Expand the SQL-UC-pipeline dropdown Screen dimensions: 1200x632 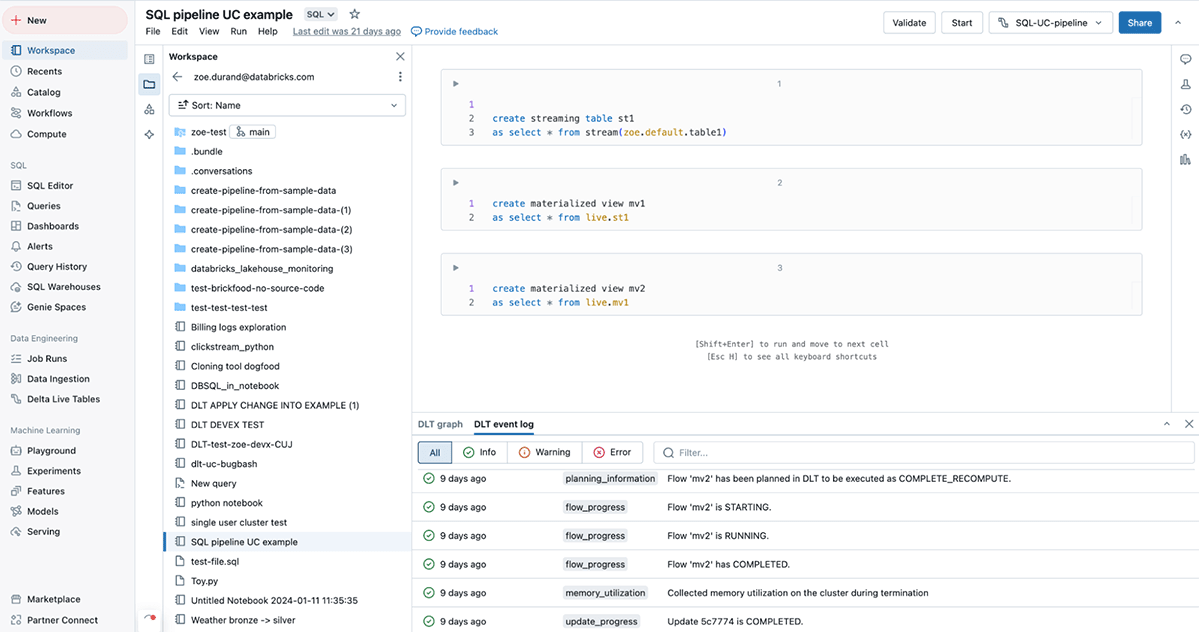[x=1050, y=23]
